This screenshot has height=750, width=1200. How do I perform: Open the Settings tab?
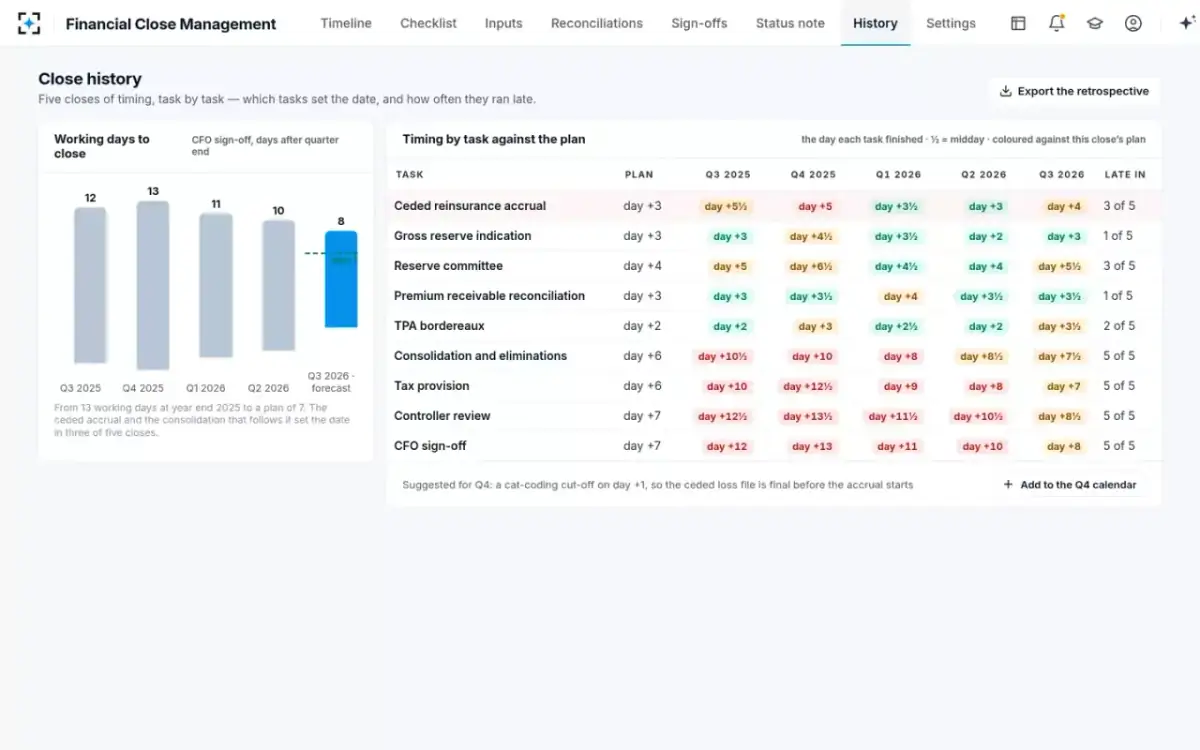951,23
